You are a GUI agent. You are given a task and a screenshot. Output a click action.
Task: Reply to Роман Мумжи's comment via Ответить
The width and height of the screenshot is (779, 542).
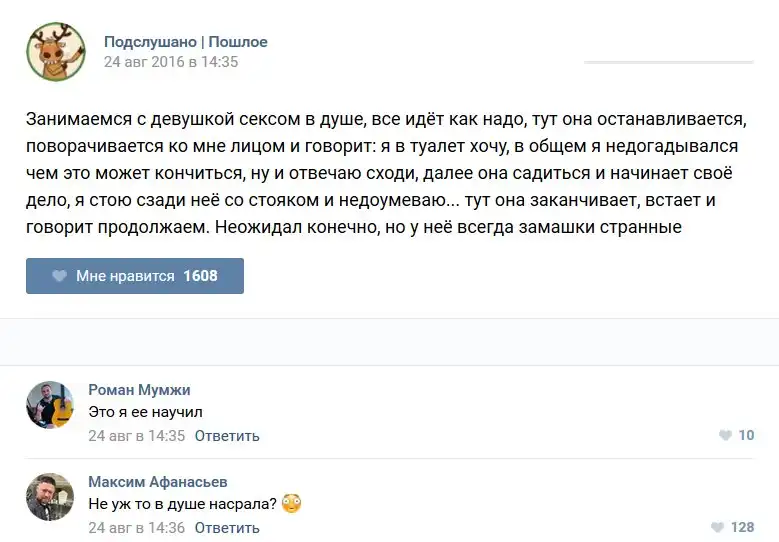point(227,436)
